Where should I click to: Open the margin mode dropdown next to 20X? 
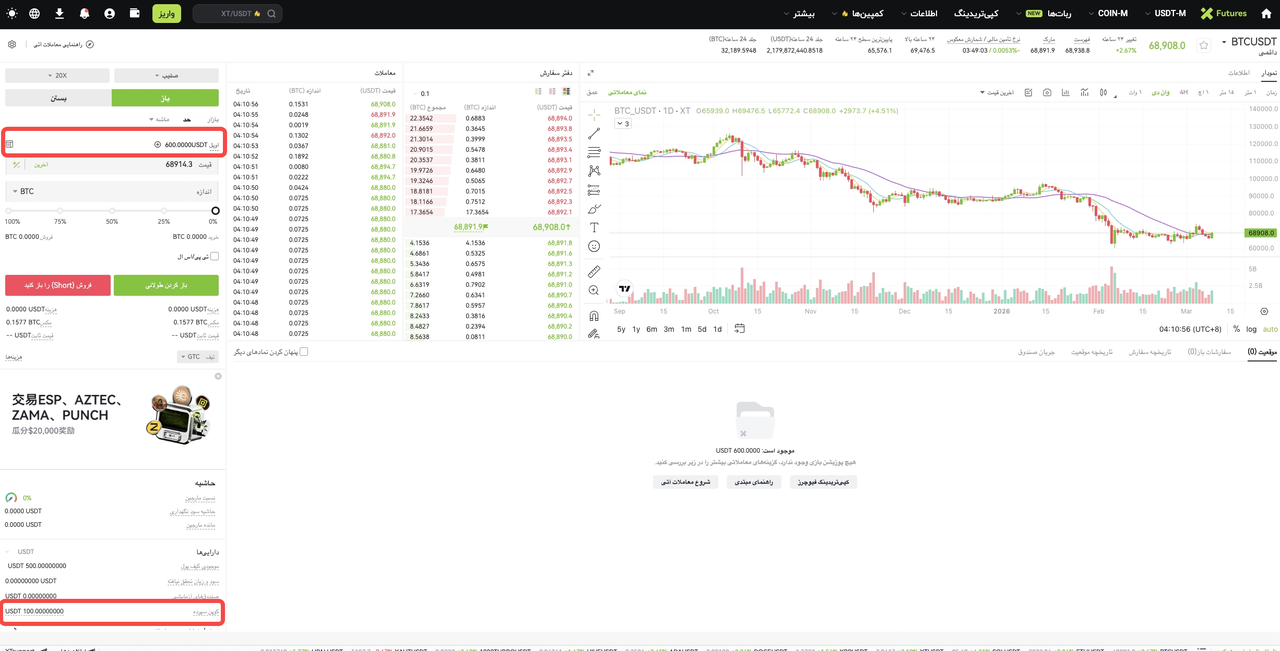[x=166, y=75]
